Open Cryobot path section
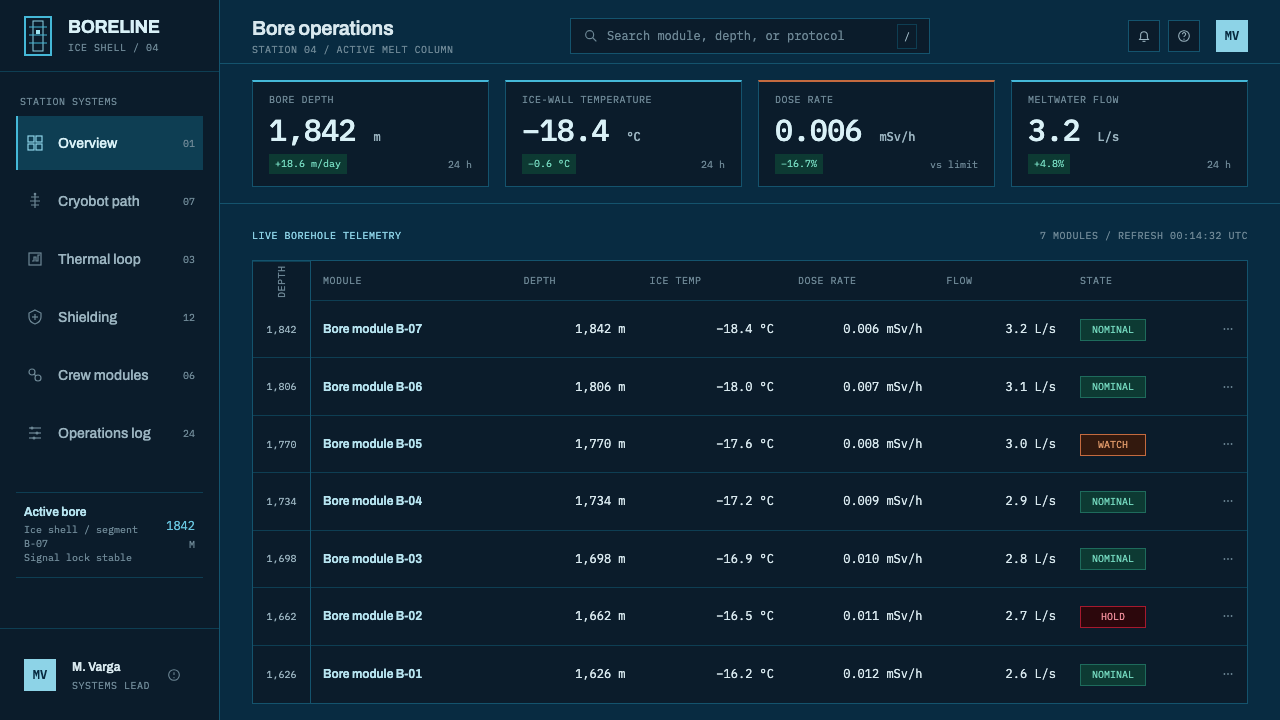Viewport: 1280px width, 720px height. click(x=110, y=201)
